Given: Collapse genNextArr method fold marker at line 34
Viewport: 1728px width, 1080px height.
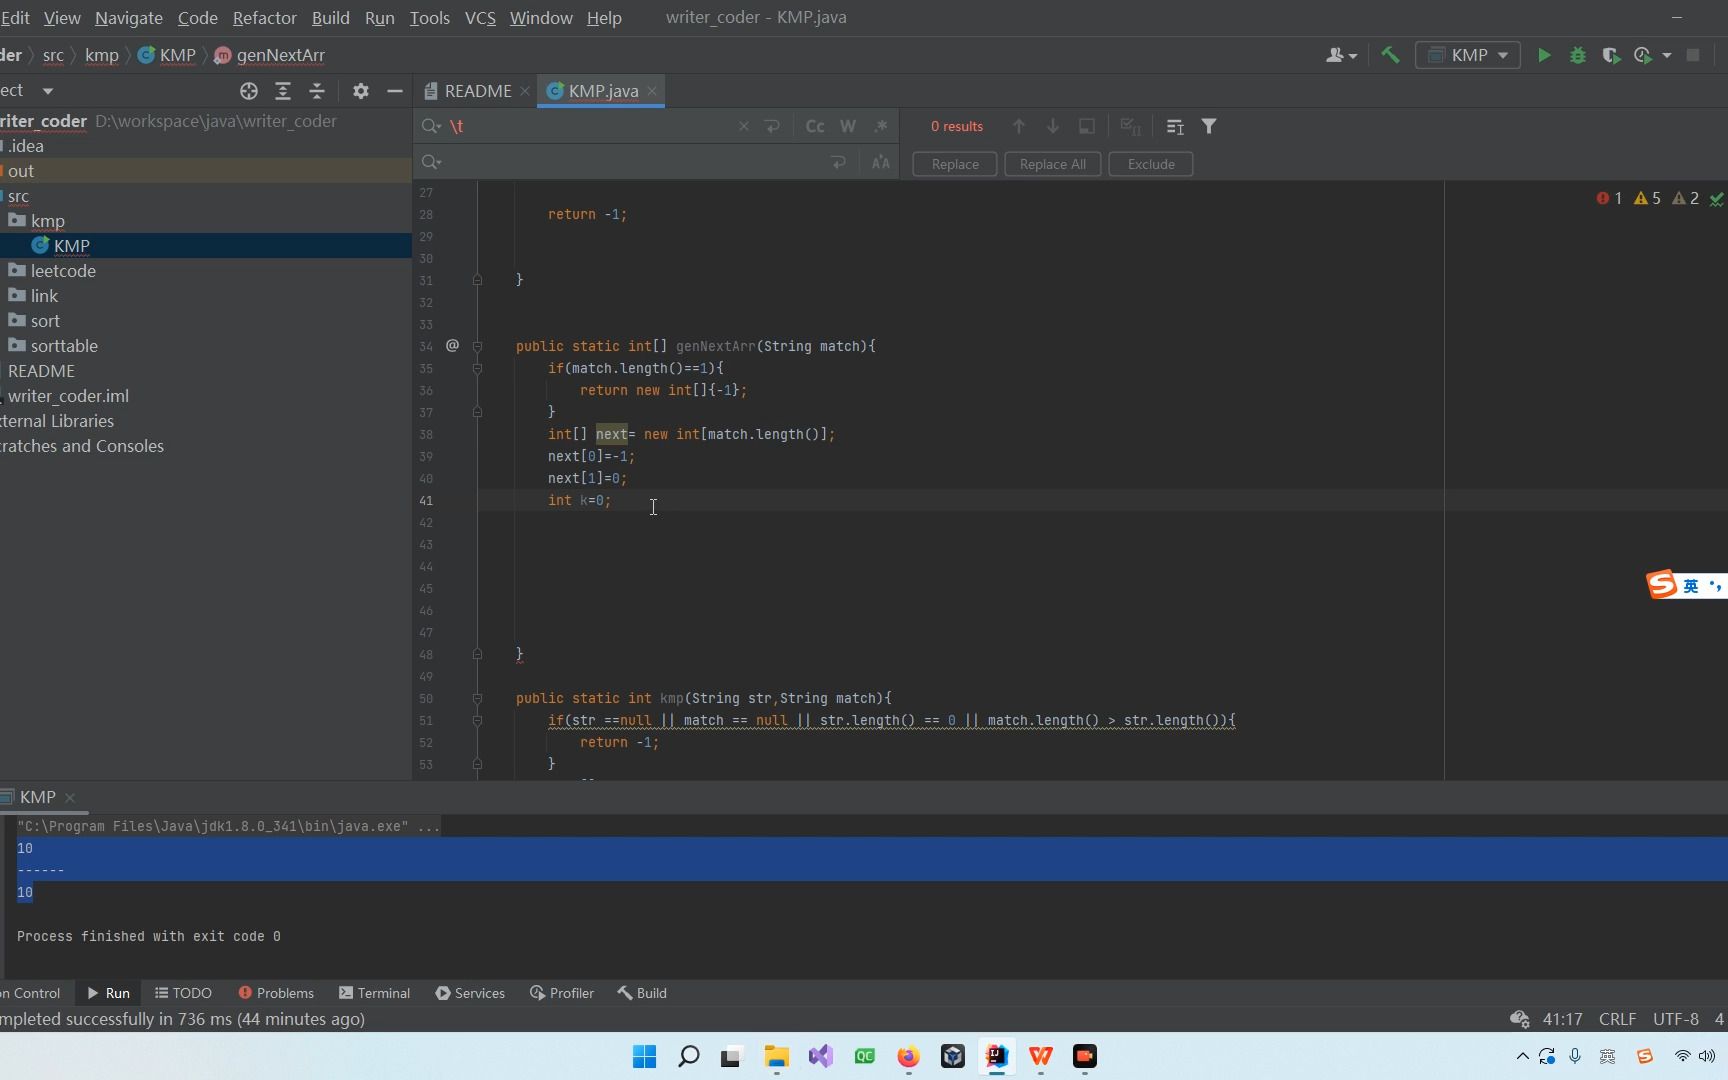Looking at the screenshot, I should click(477, 346).
